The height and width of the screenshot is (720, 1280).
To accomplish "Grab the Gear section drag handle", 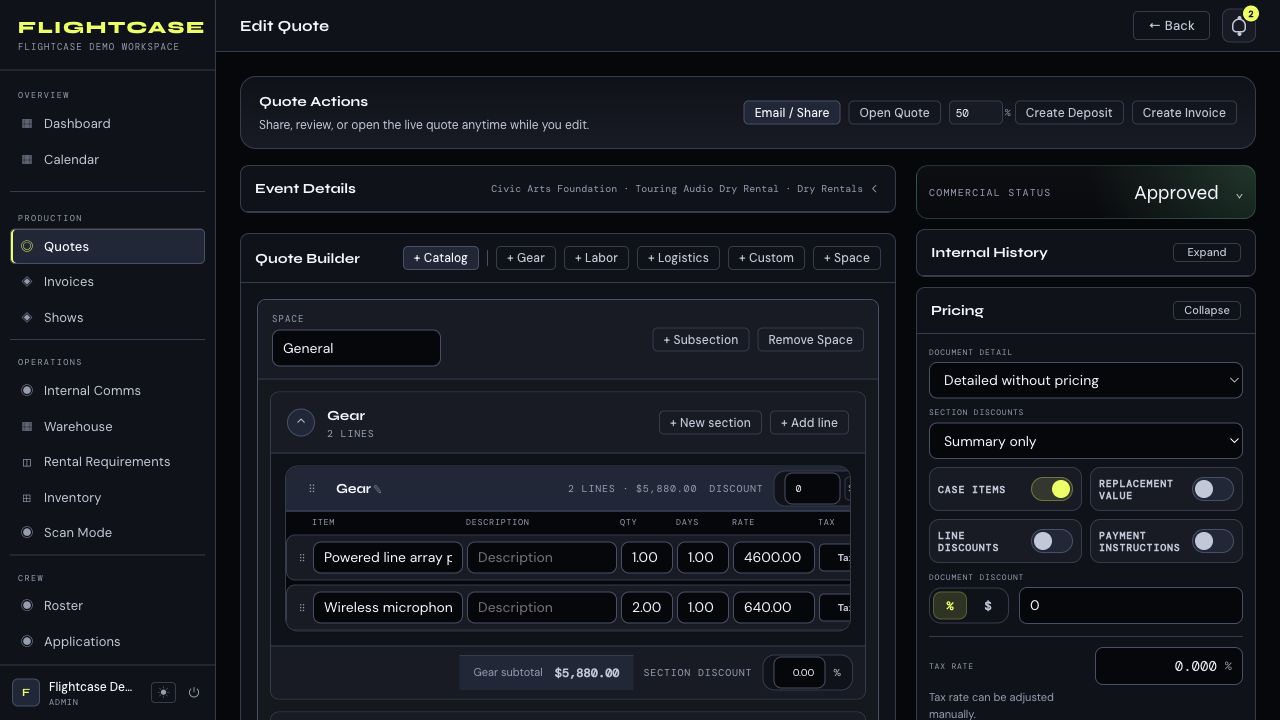I will 311,489.
